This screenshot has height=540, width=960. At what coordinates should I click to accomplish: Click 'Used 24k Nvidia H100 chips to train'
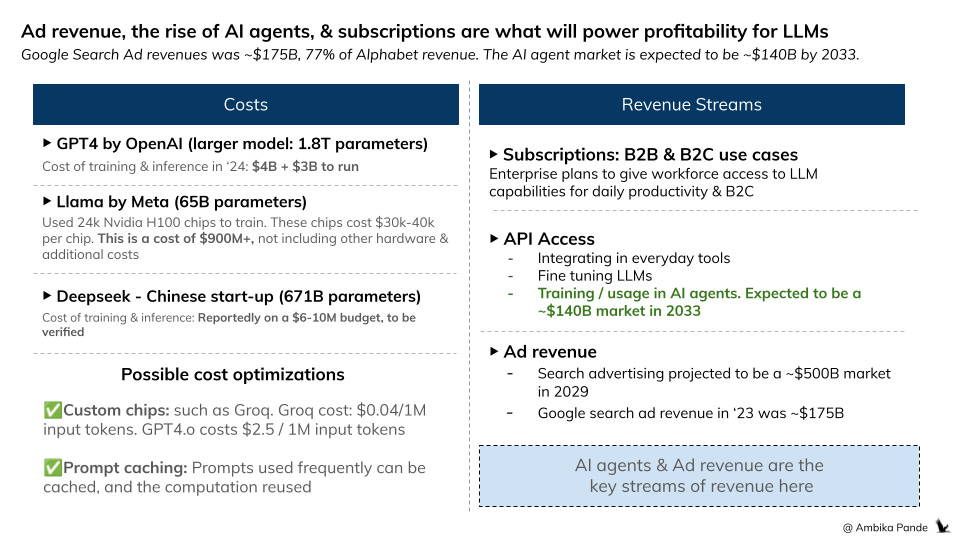(x=154, y=222)
